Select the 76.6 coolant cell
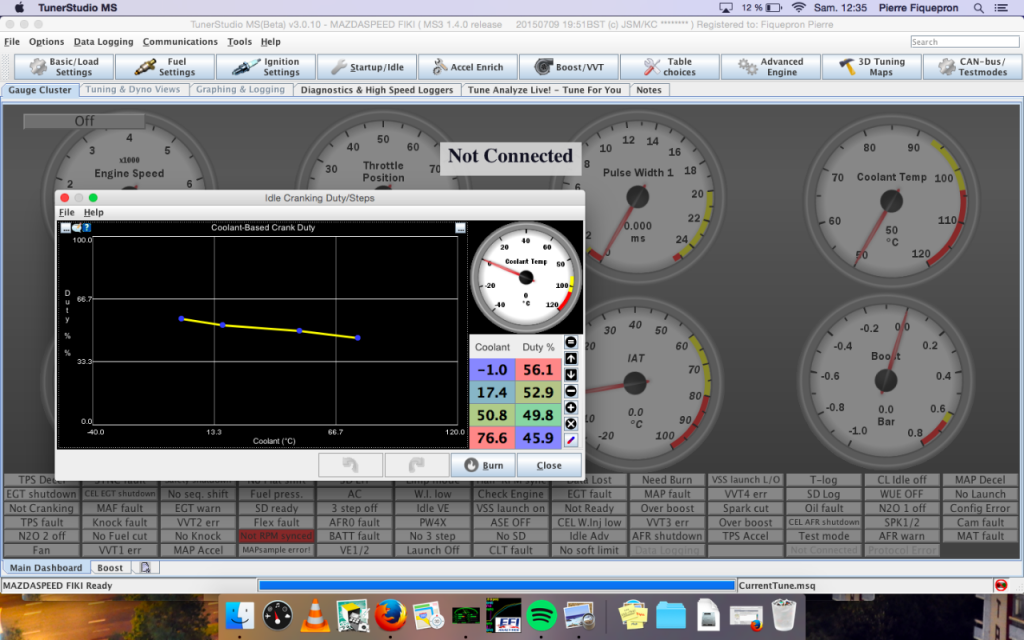The image size is (1024, 640). tap(492, 438)
